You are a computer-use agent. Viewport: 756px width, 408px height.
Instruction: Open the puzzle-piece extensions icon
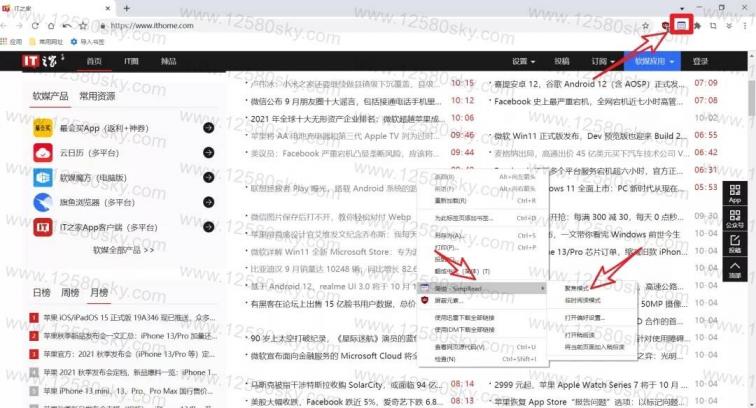(x=697, y=26)
